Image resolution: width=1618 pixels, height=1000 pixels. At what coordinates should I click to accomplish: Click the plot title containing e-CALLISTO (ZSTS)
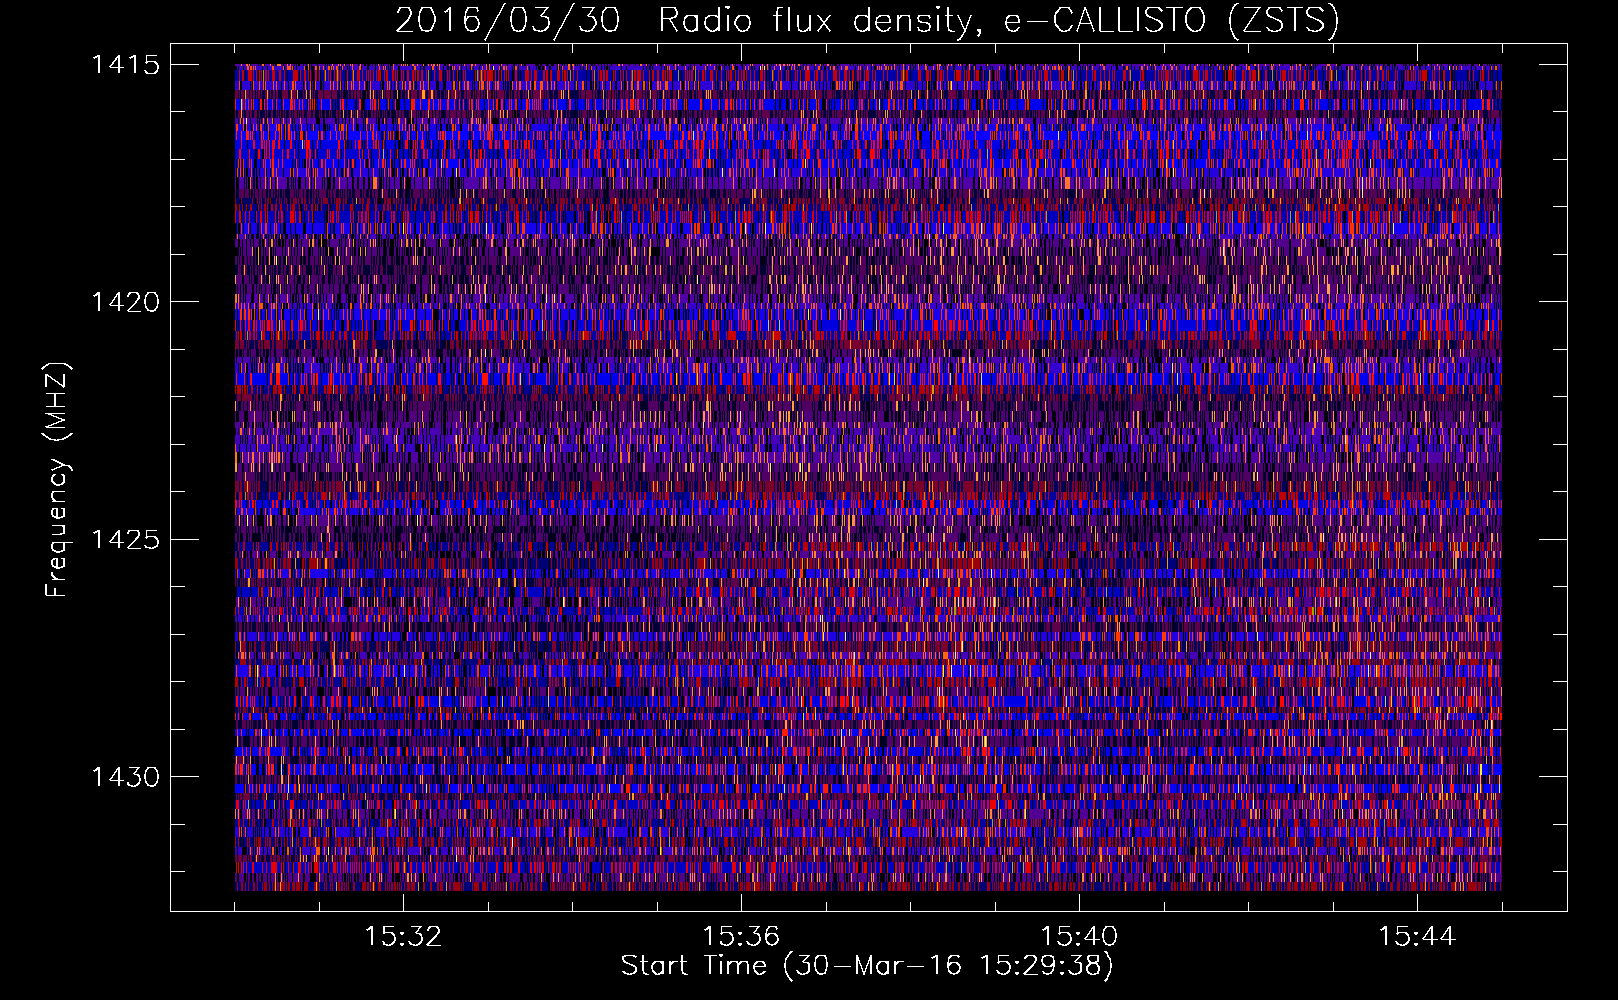click(x=867, y=20)
